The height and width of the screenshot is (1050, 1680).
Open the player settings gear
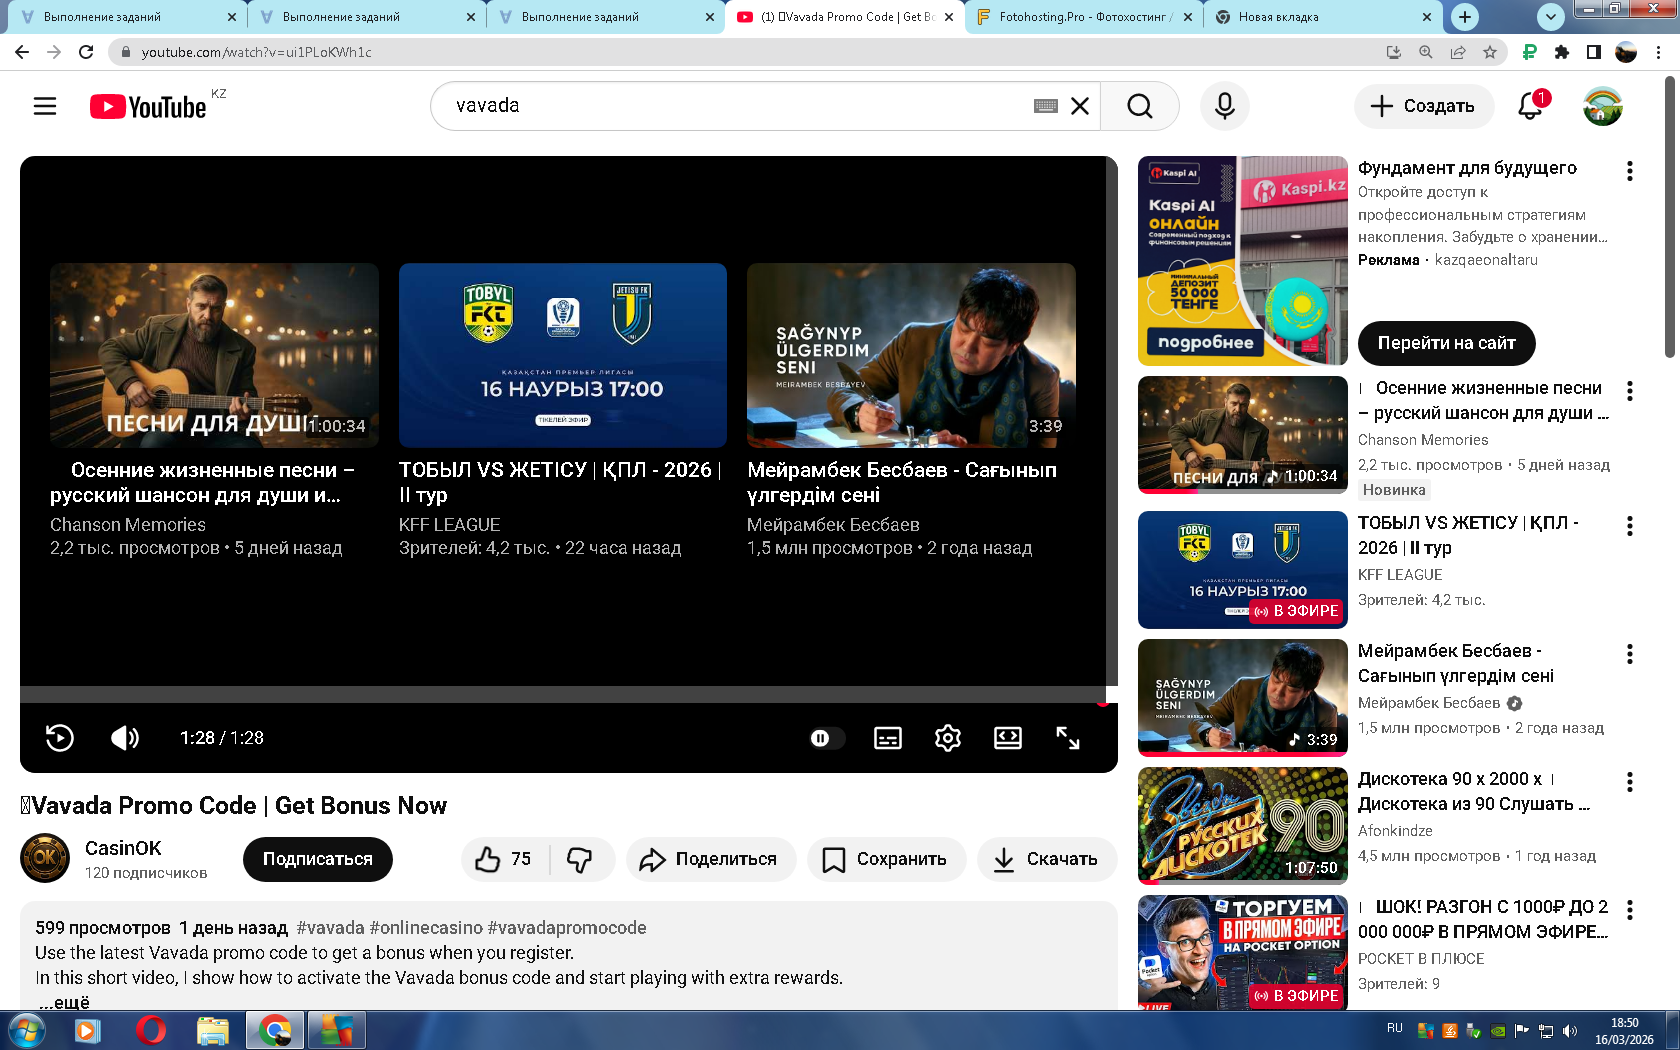[x=947, y=738]
